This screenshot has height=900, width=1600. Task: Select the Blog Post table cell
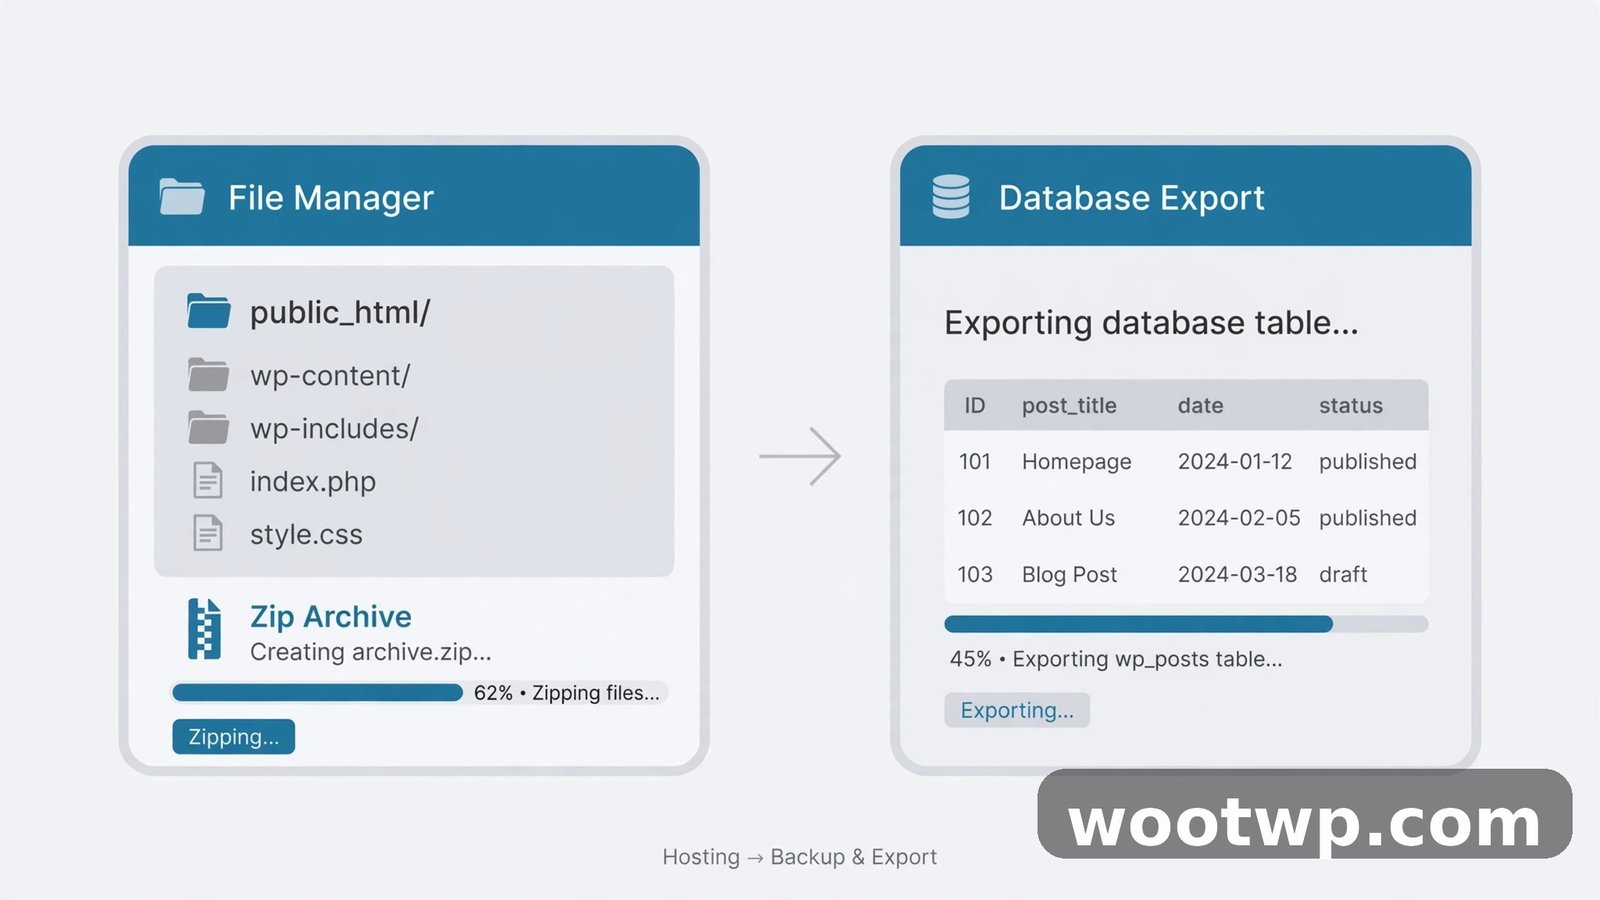click(1069, 575)
